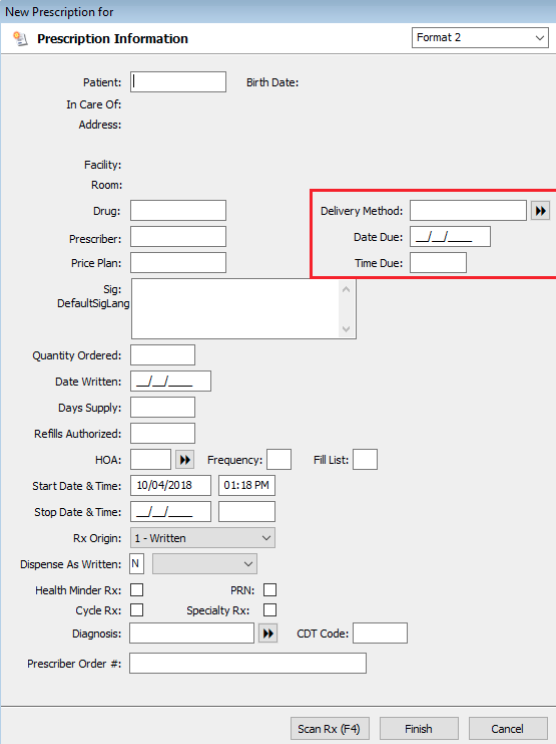Click the Sig box scroll down arrow

click(346, 329)
